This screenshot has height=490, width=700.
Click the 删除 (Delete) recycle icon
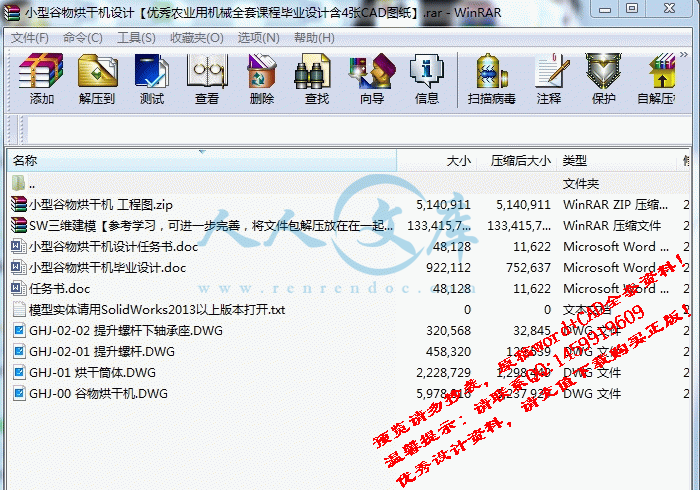click(x=262, y=71)
